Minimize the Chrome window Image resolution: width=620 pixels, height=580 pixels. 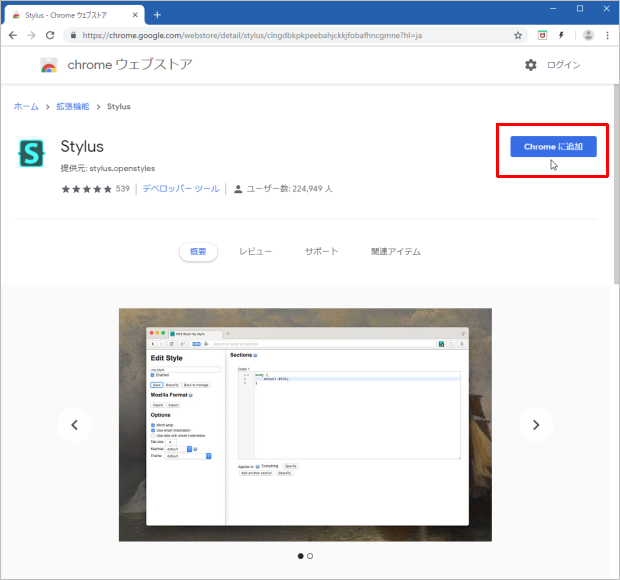click(553, 8)
